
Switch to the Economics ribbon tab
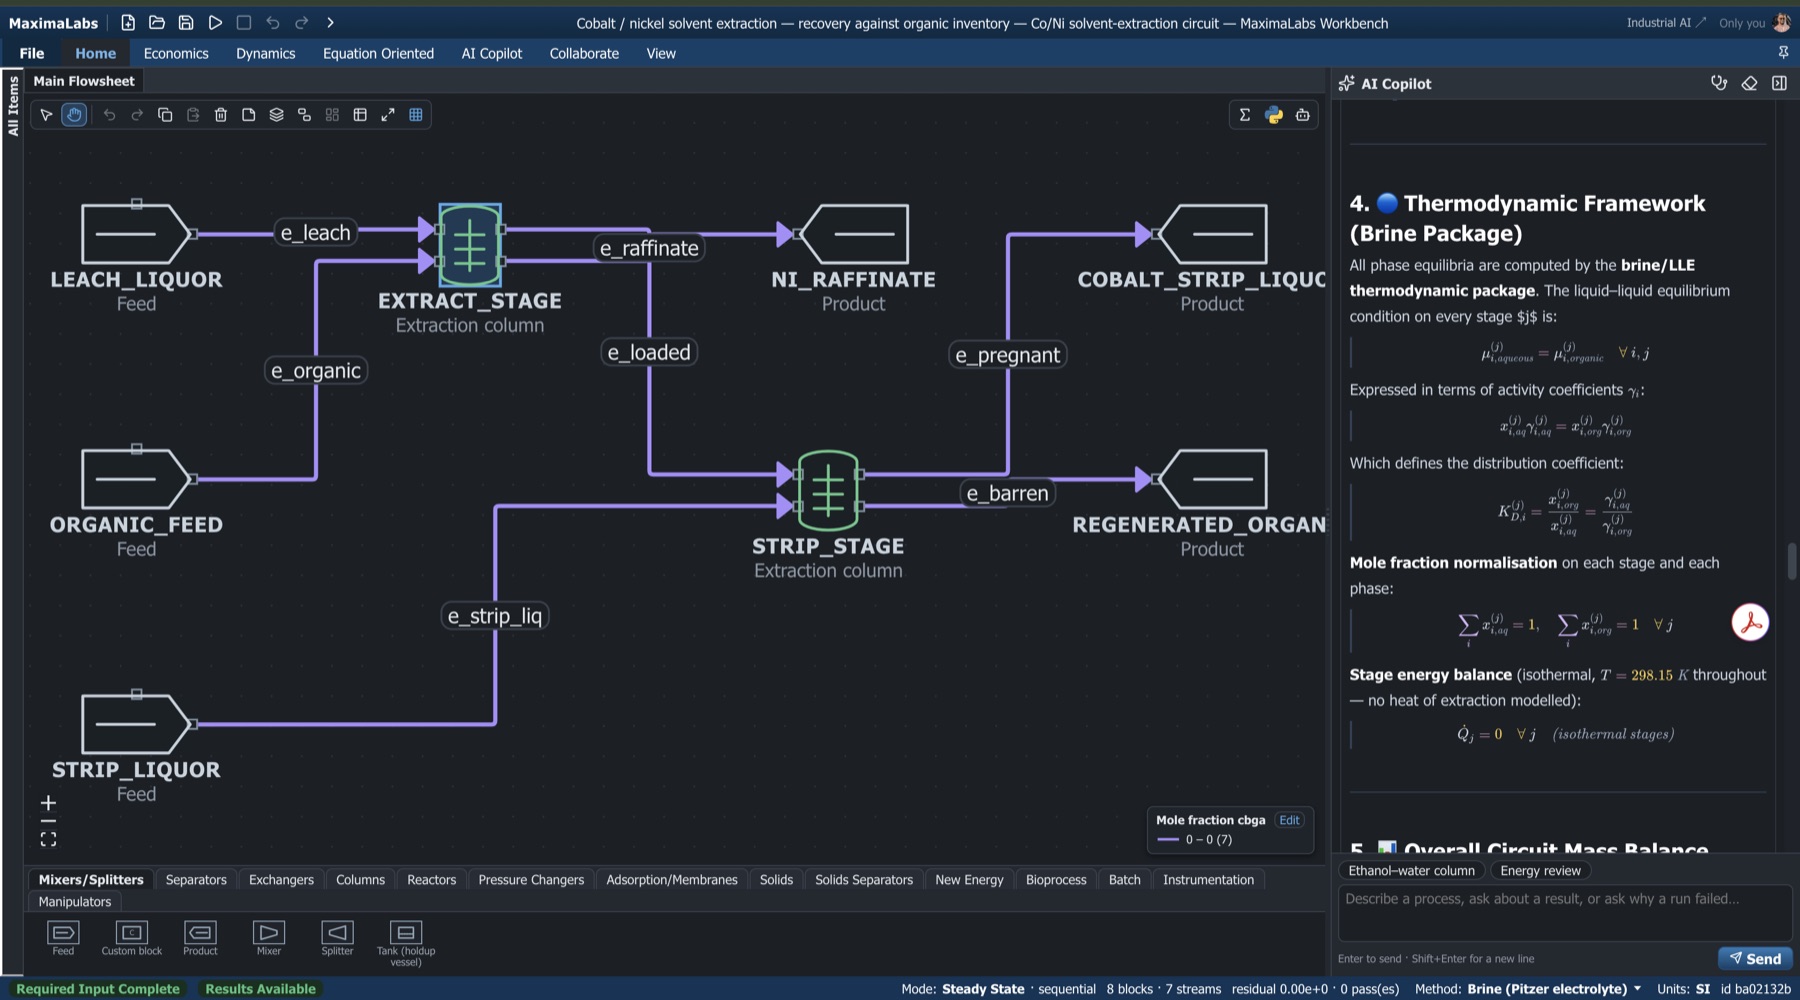pos(176,53)
